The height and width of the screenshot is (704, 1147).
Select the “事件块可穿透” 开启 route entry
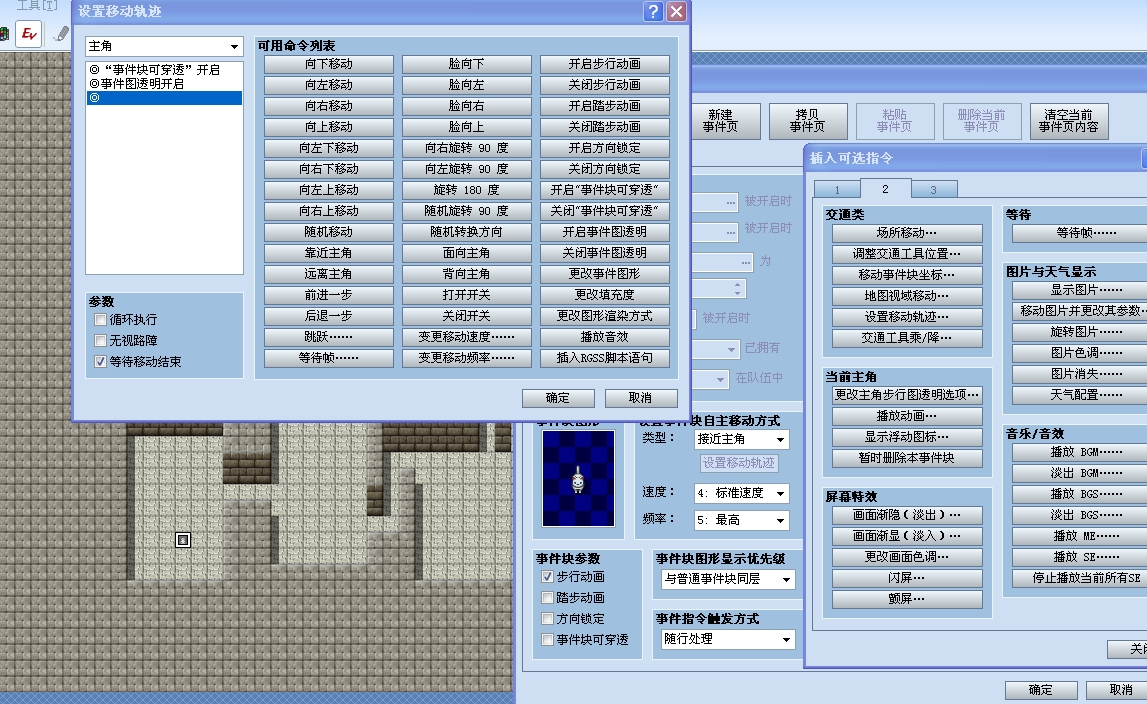point(165,70)
